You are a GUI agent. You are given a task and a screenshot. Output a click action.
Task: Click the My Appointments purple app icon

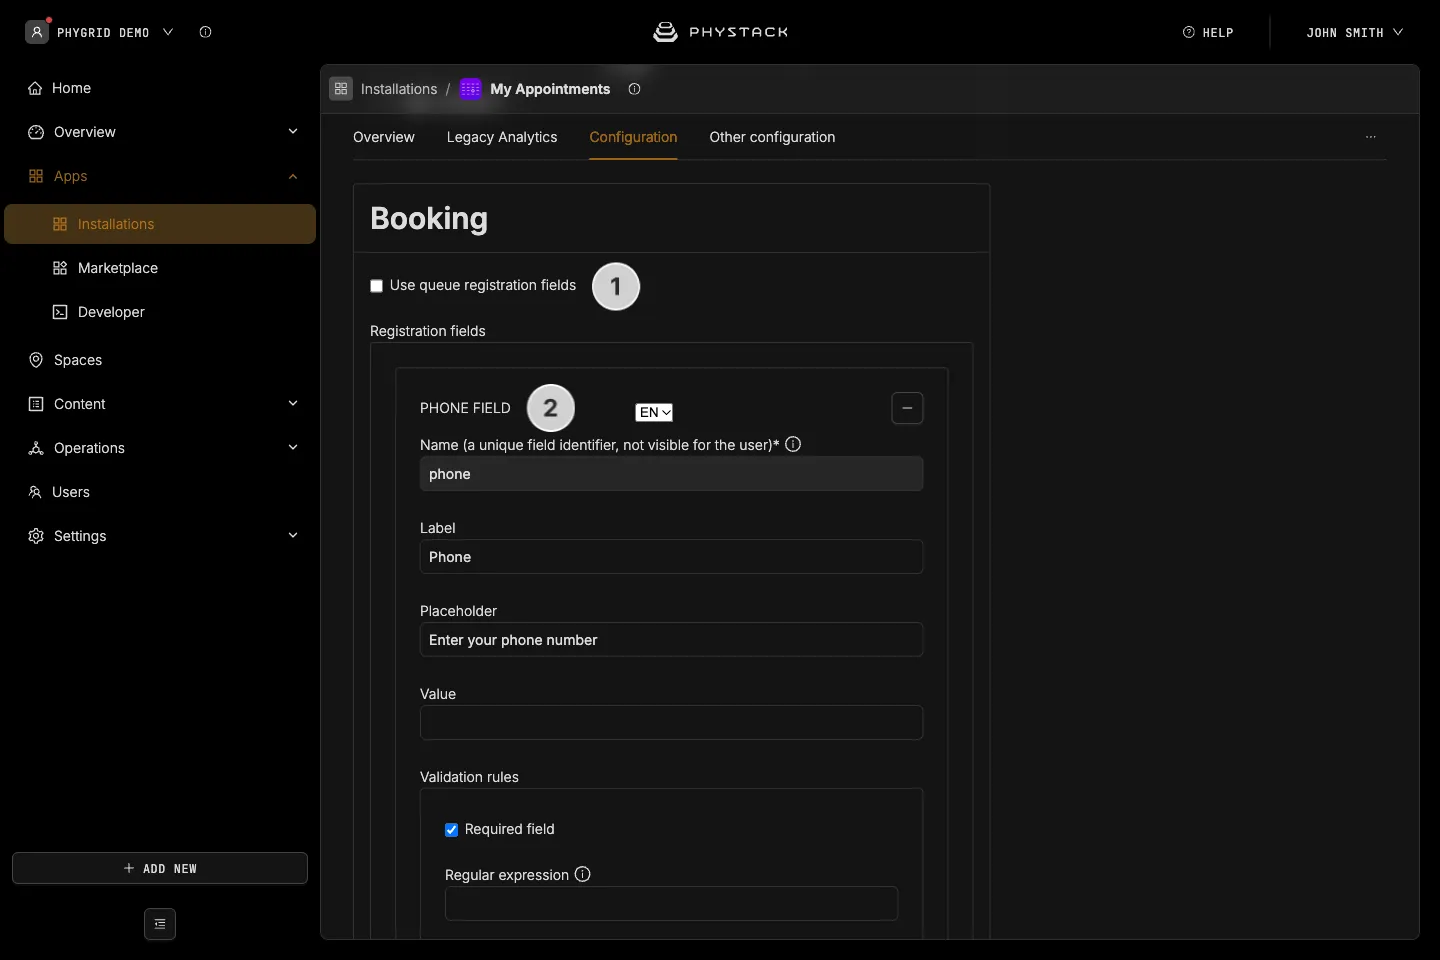[x=471, y=89]
